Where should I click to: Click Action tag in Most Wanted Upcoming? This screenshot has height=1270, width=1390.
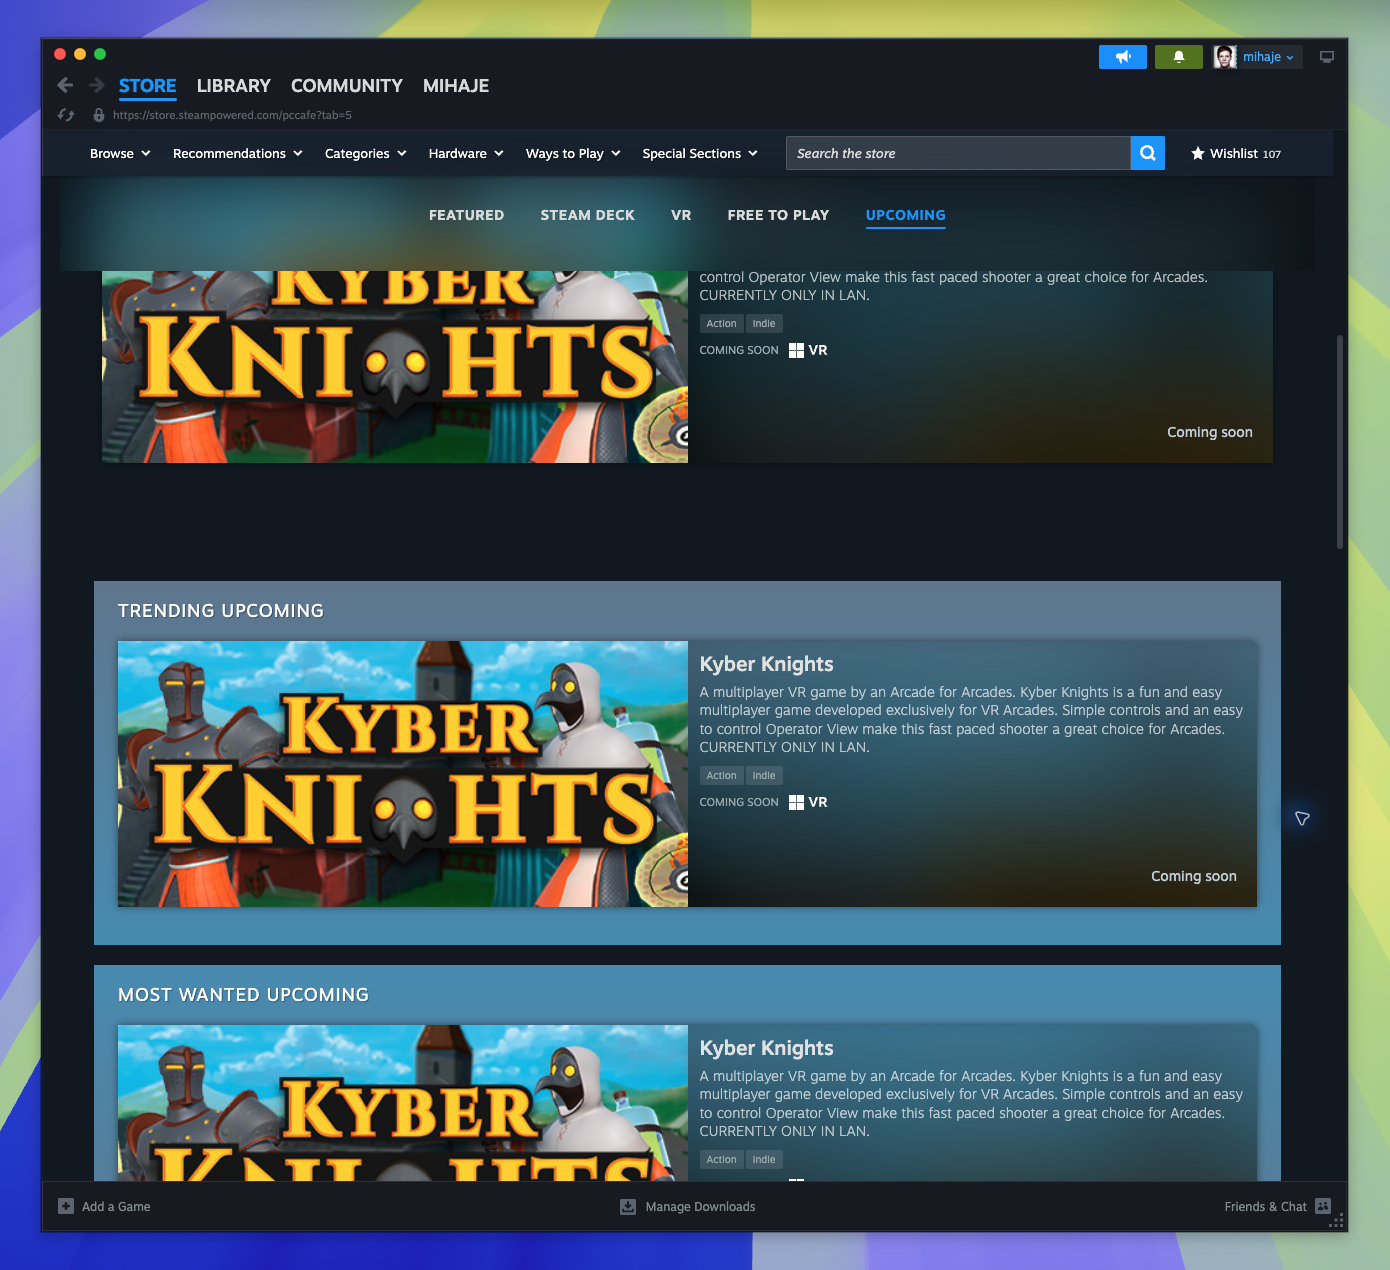pos(721,1159)
